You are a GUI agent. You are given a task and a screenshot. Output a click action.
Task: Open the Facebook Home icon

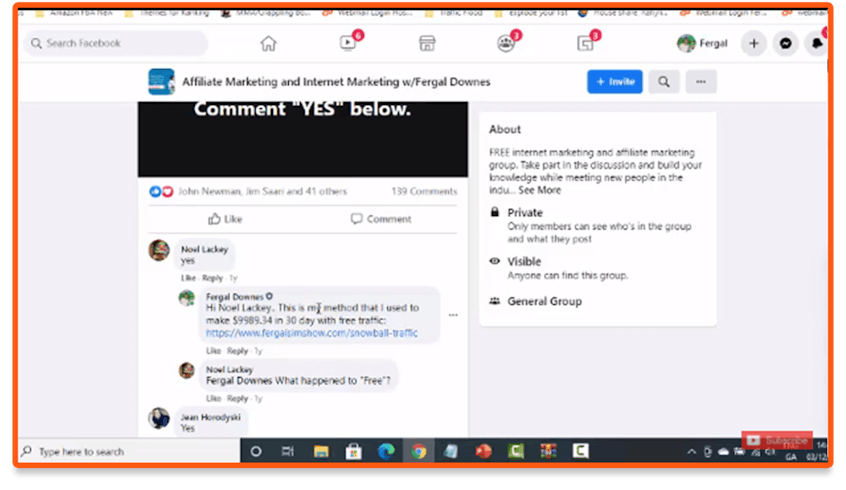coord(268,43)
